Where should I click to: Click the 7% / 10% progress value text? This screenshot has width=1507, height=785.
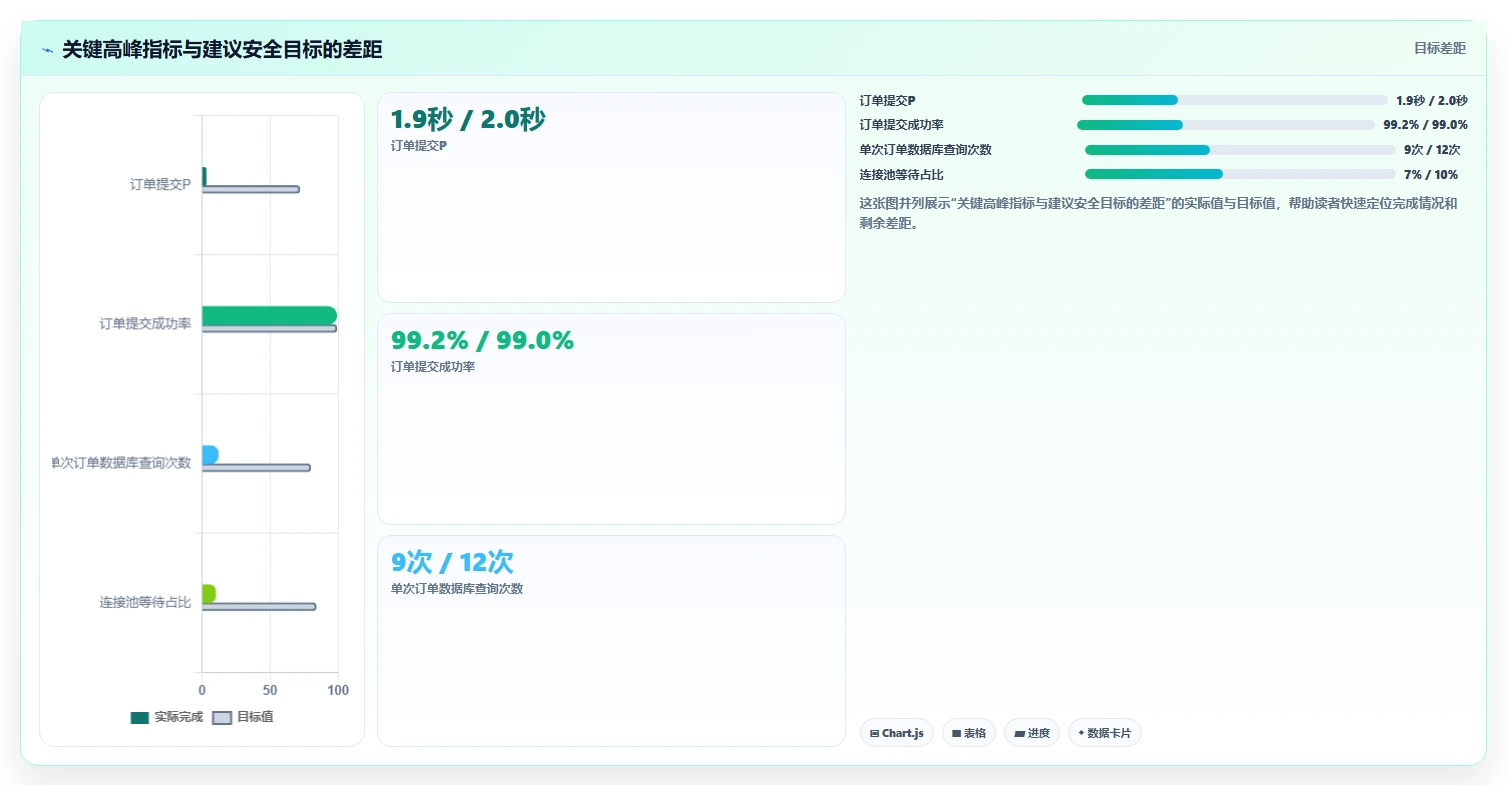click(x=1431, y=175)
